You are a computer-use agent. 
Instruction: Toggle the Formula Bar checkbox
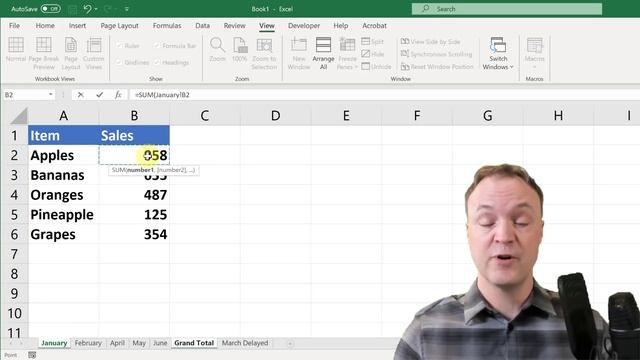157,46
